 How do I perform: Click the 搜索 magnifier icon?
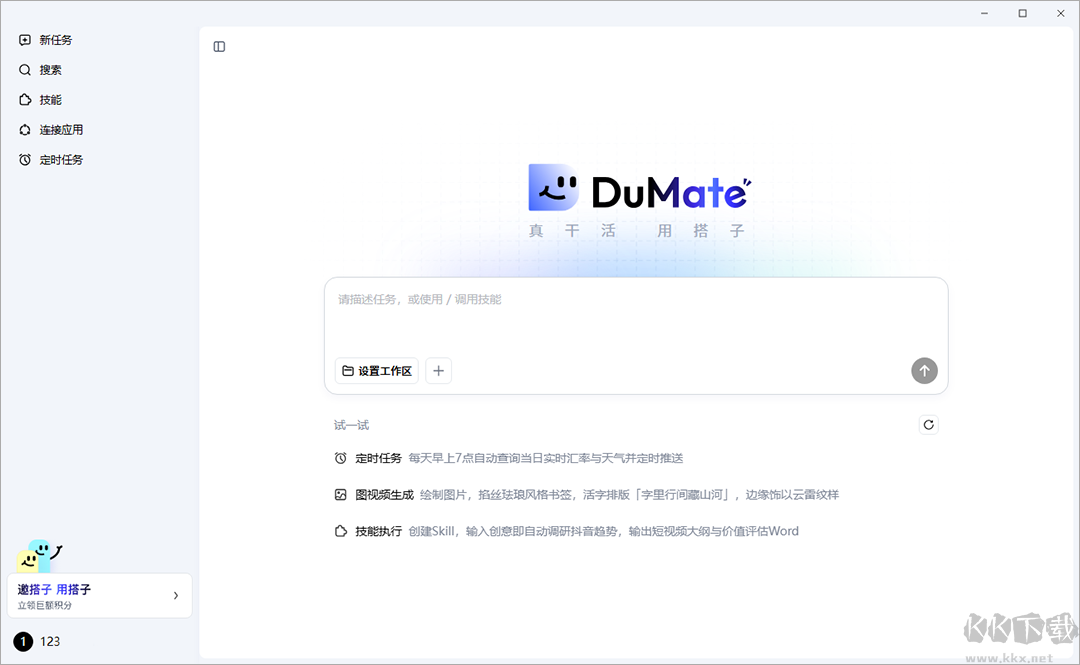click(25, 70)
